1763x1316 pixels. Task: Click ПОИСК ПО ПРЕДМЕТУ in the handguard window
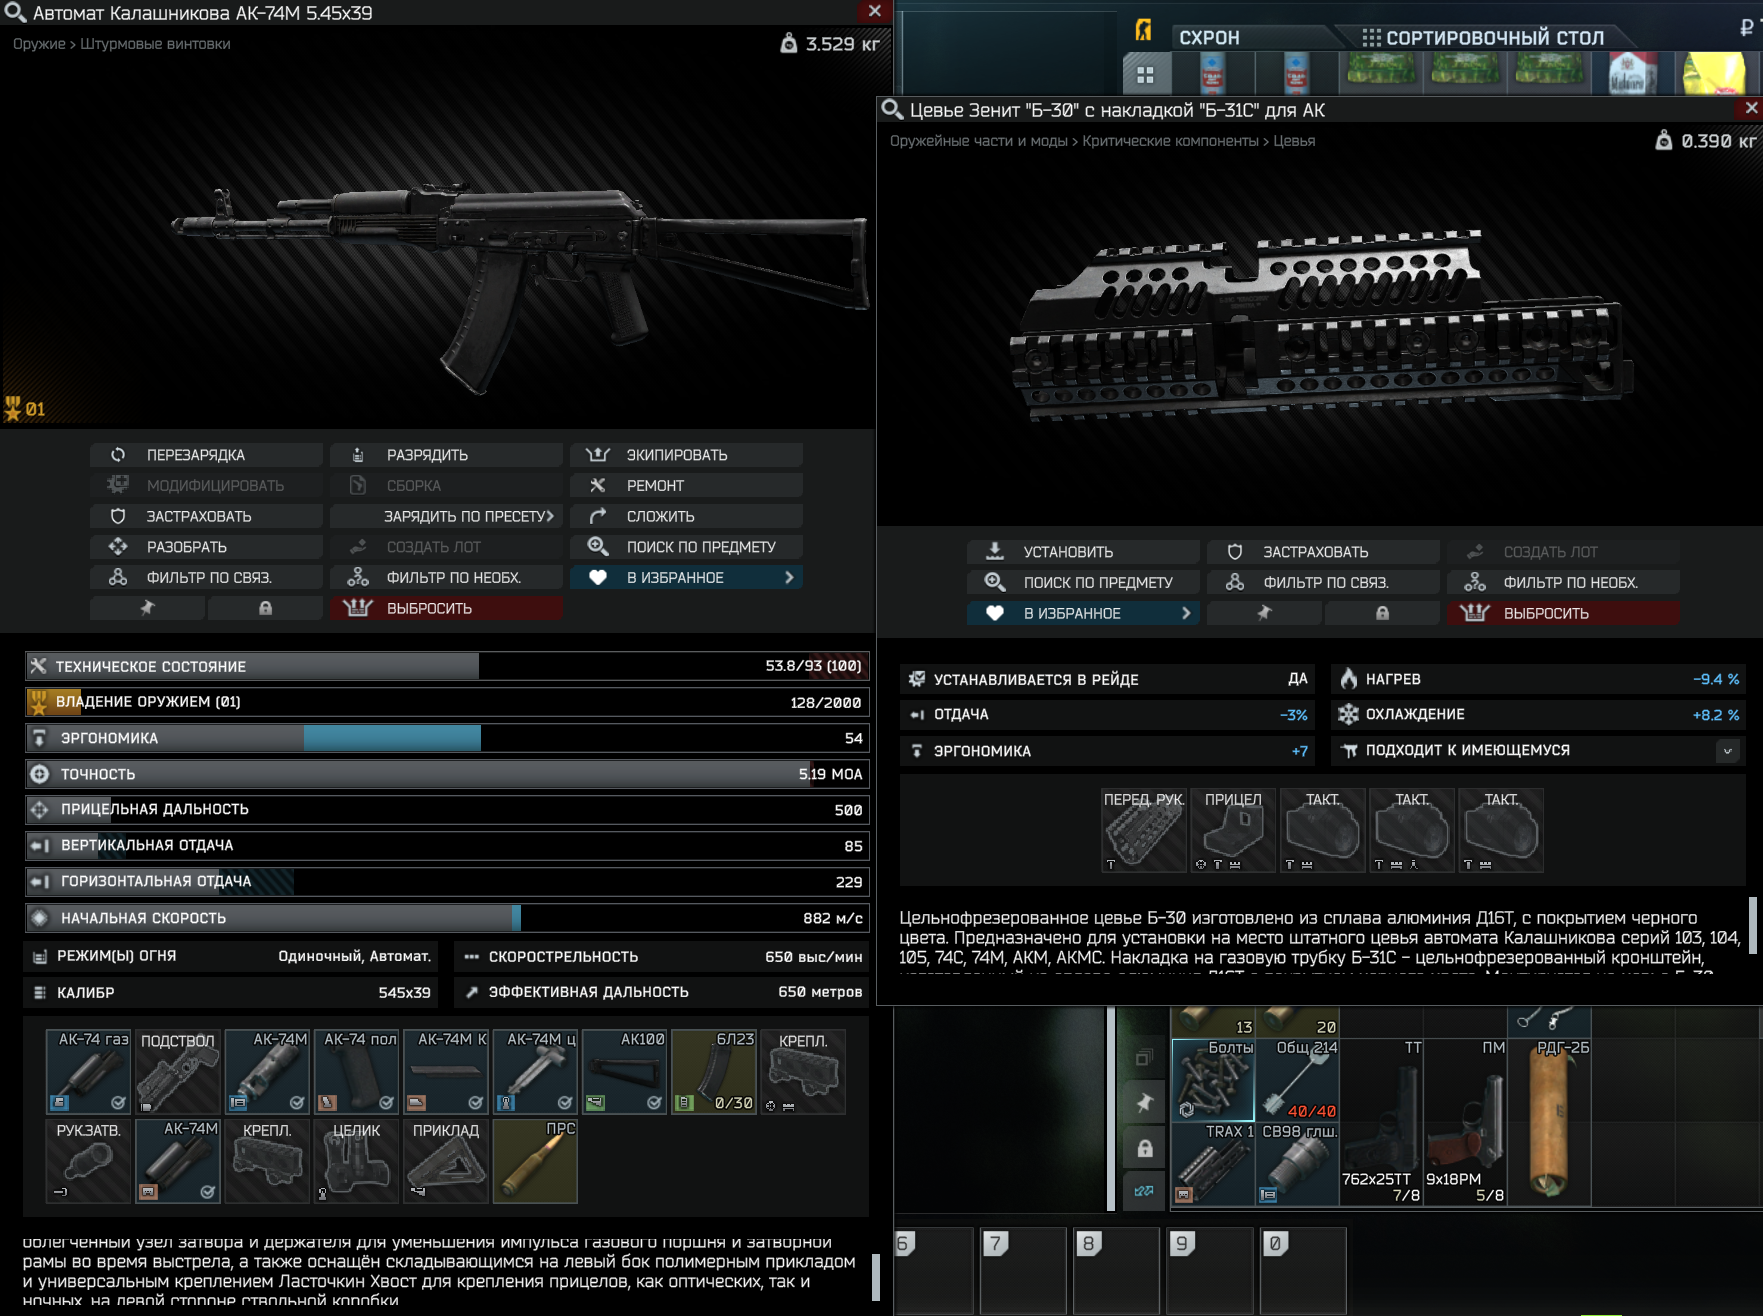point(1083,583)
